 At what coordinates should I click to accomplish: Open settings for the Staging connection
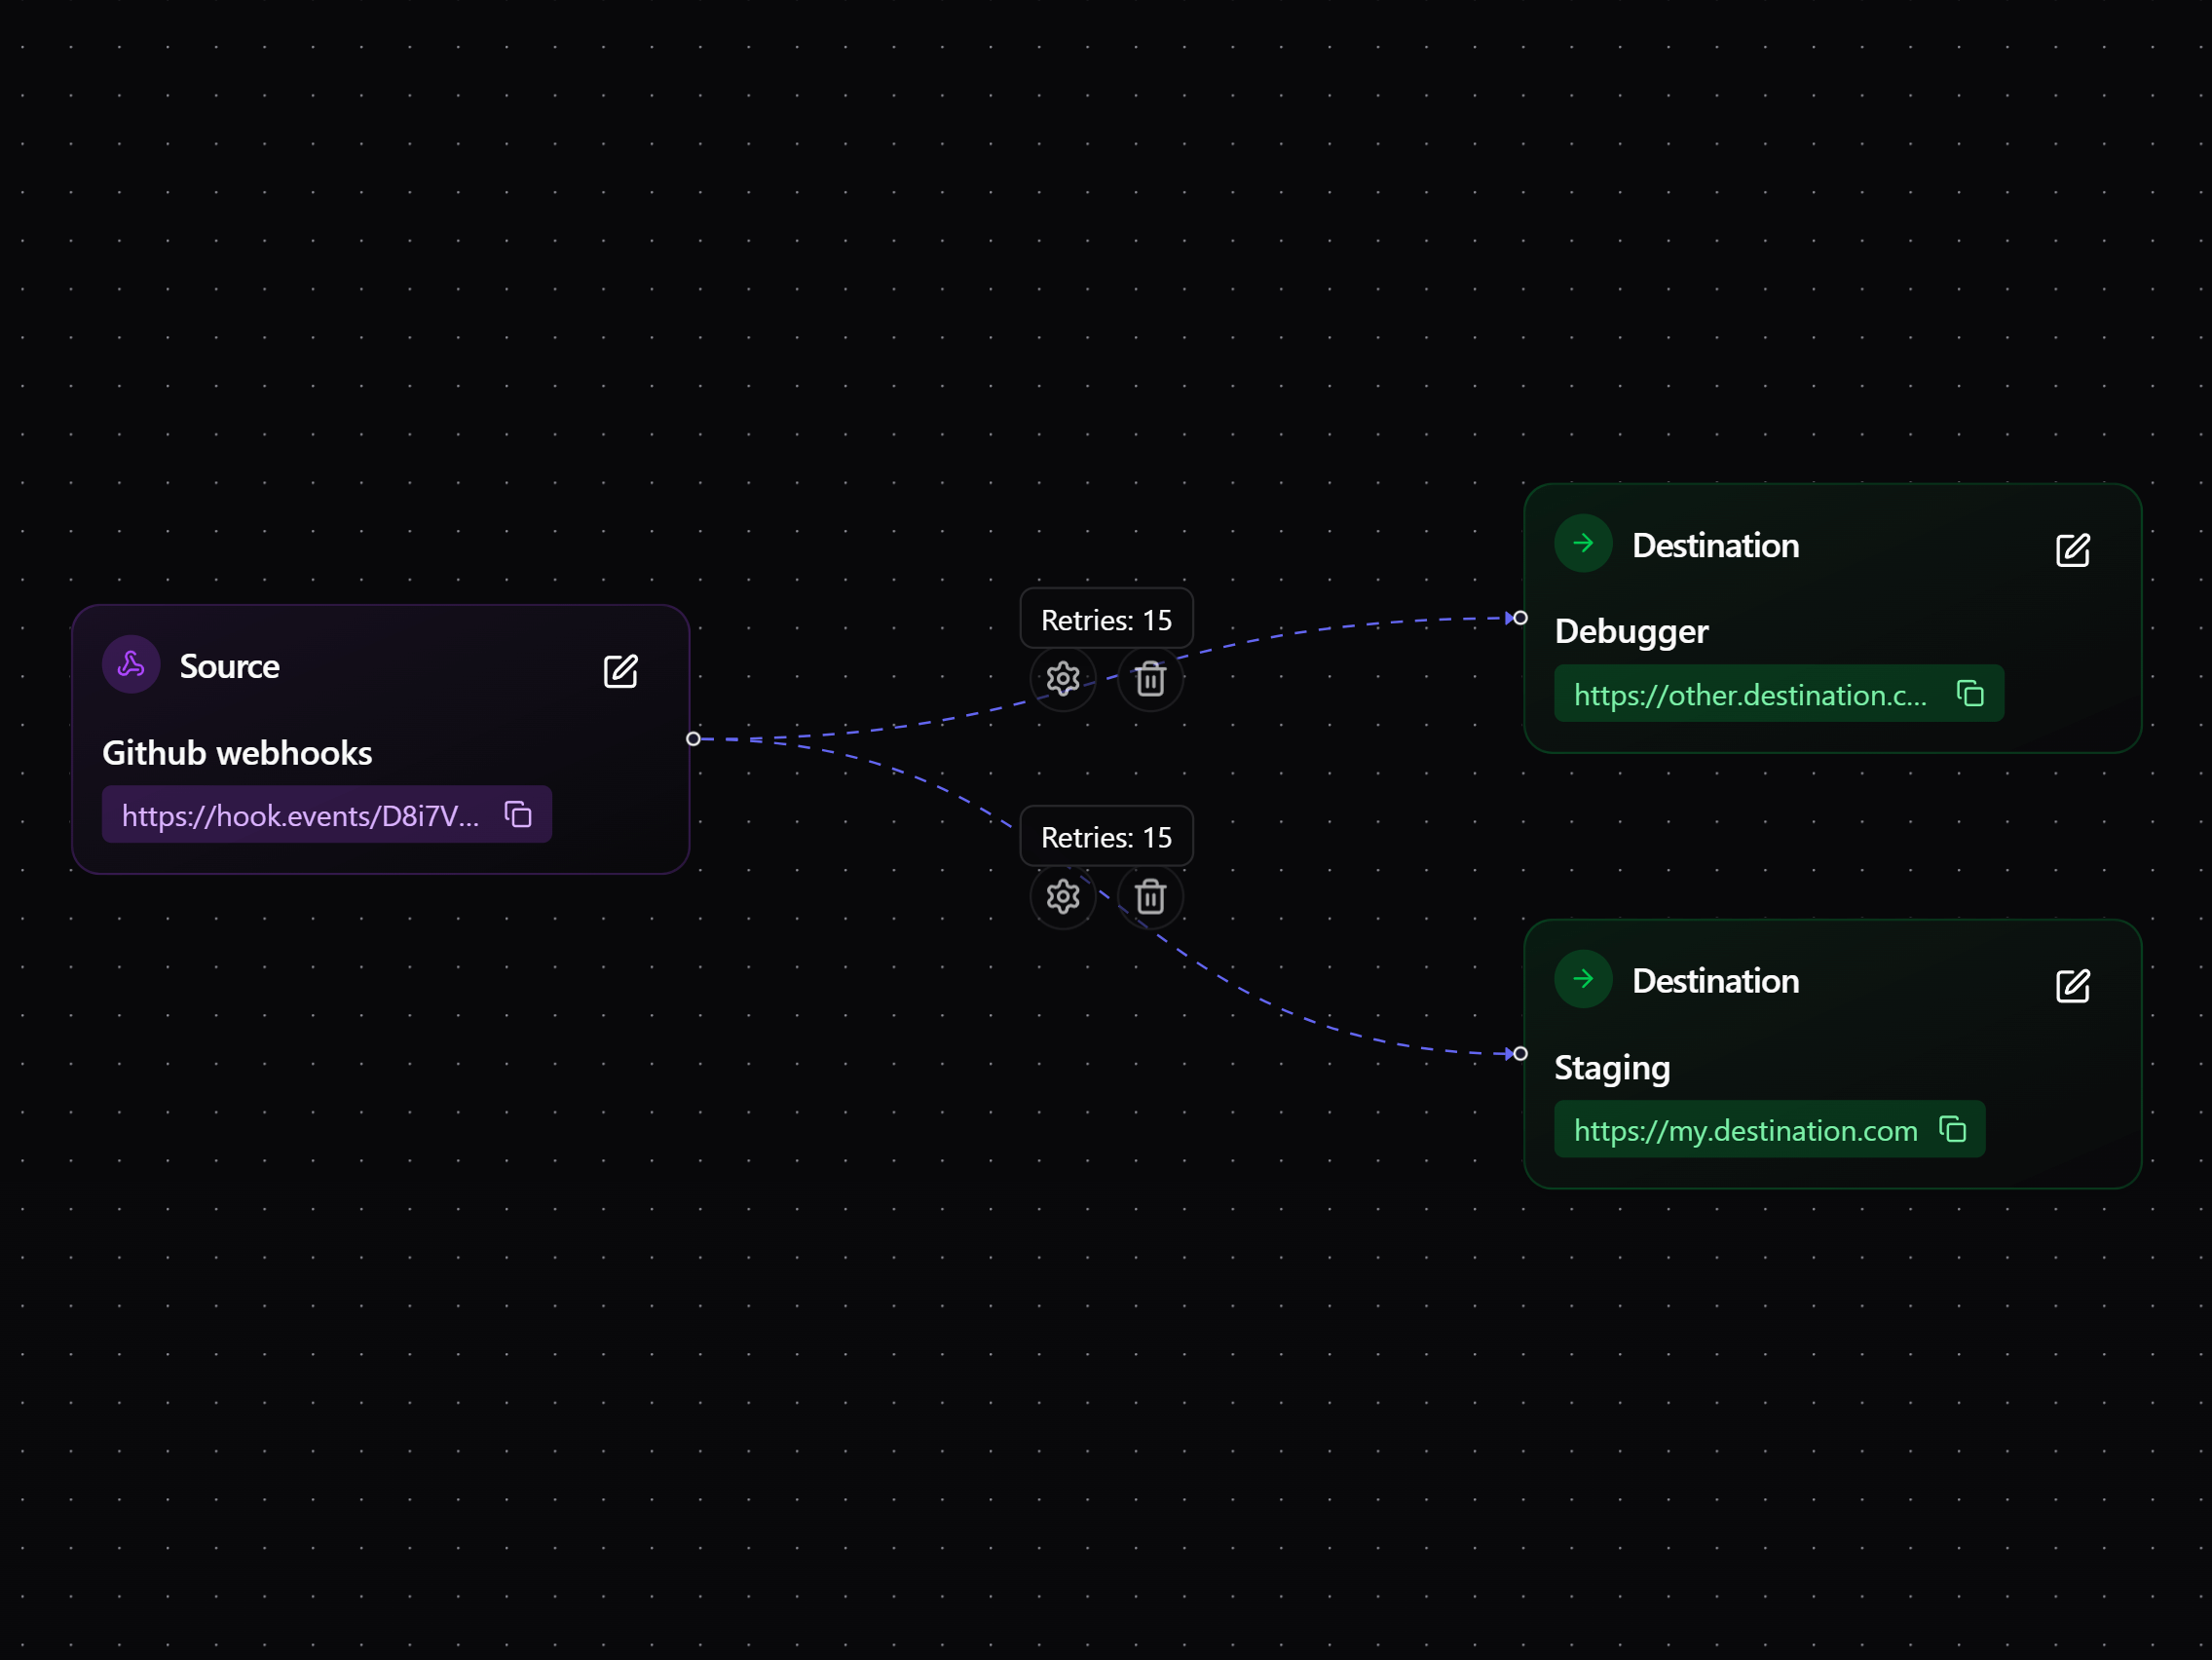pyautogui.click(x=1062, y=896)
